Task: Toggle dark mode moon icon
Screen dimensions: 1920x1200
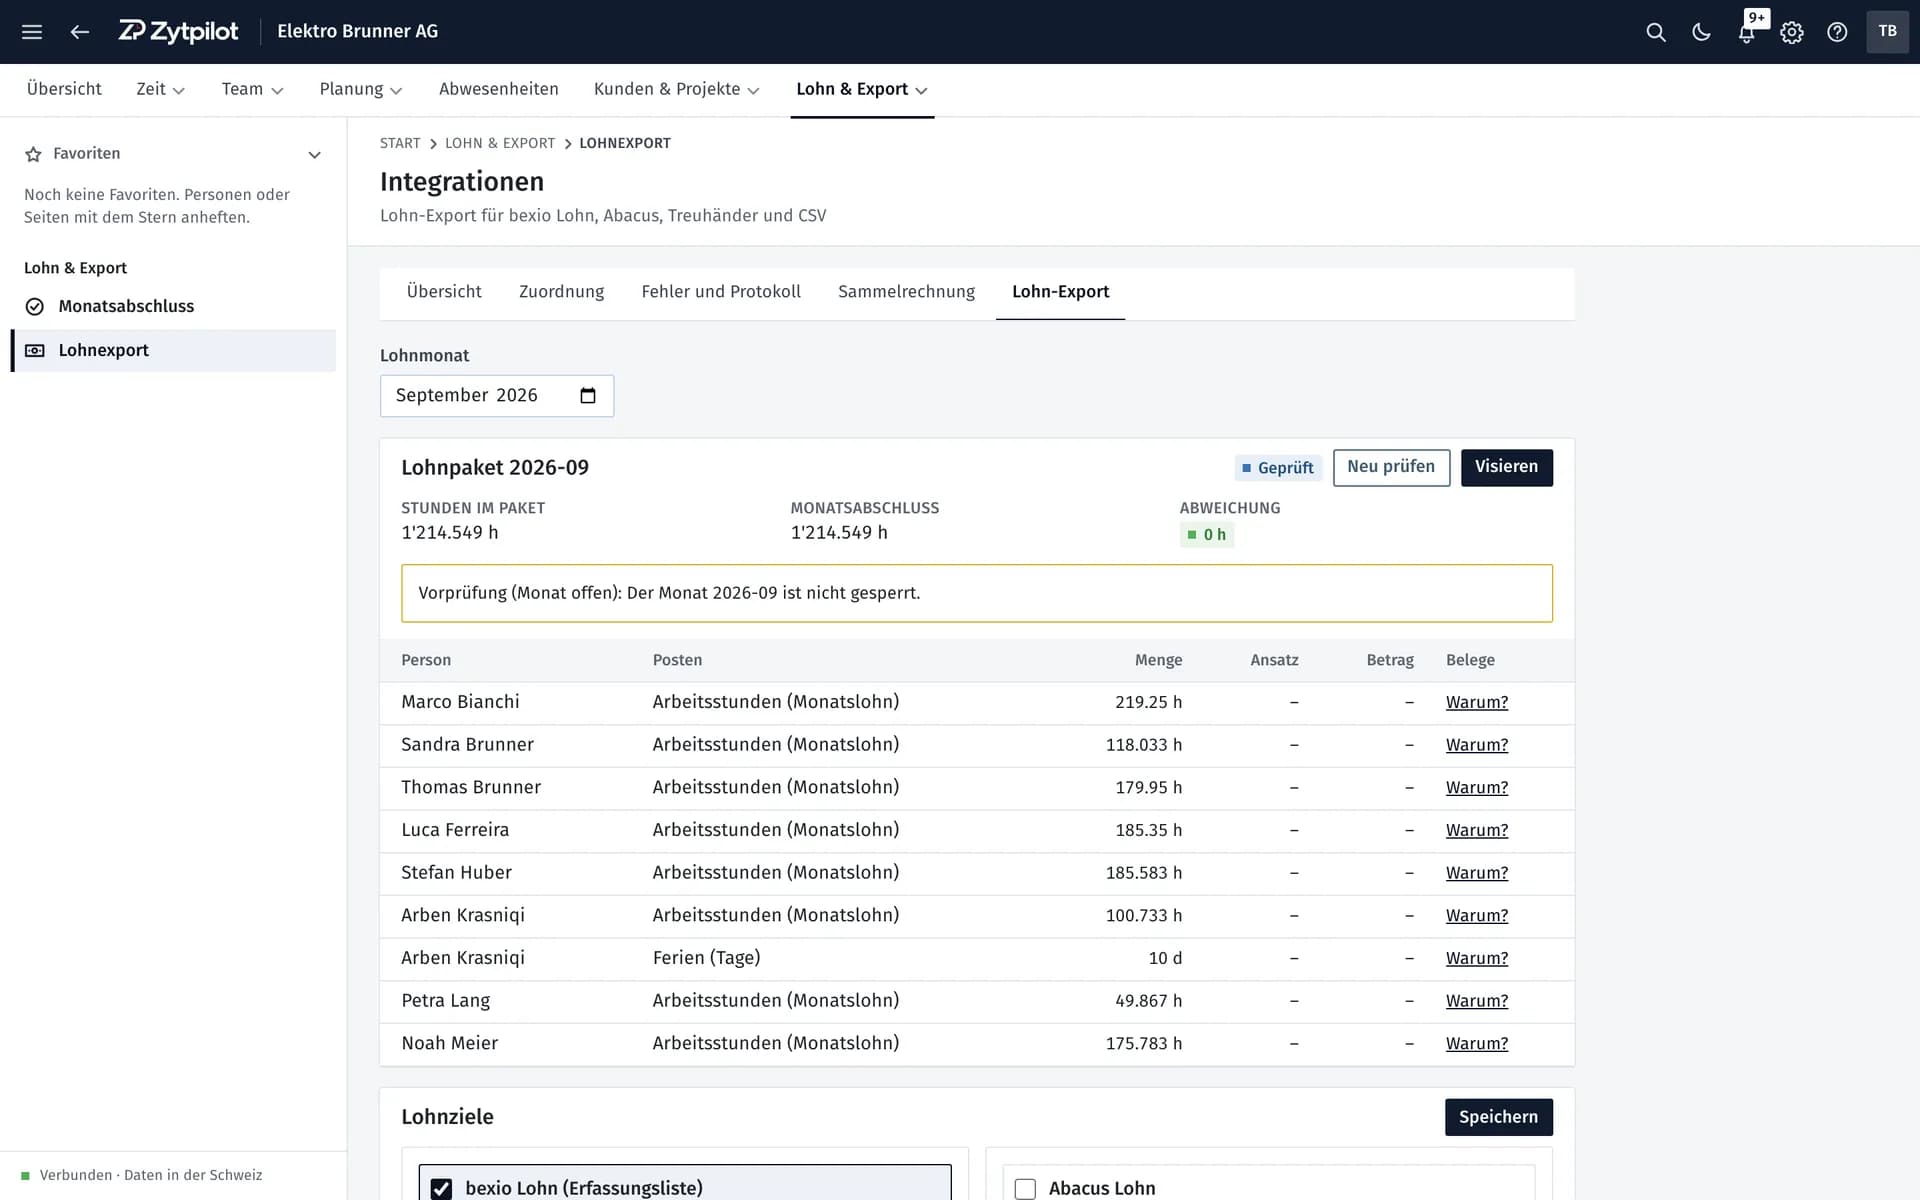Action: tap(1701, 32)
